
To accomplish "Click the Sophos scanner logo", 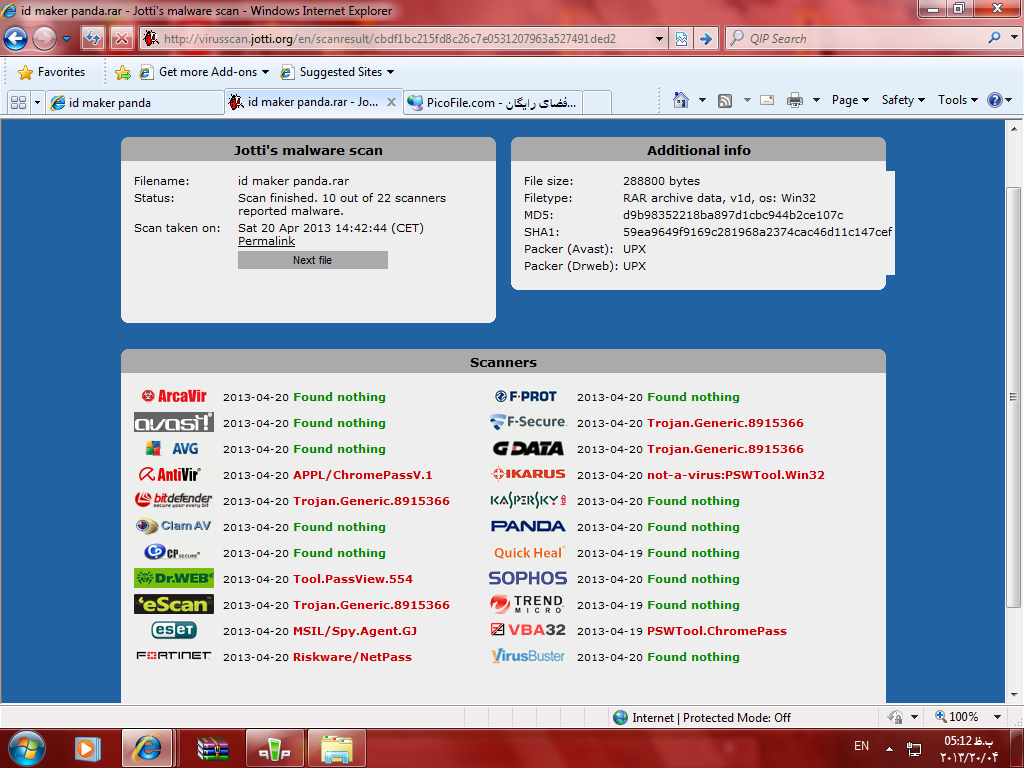I will [x=528, y=578].
